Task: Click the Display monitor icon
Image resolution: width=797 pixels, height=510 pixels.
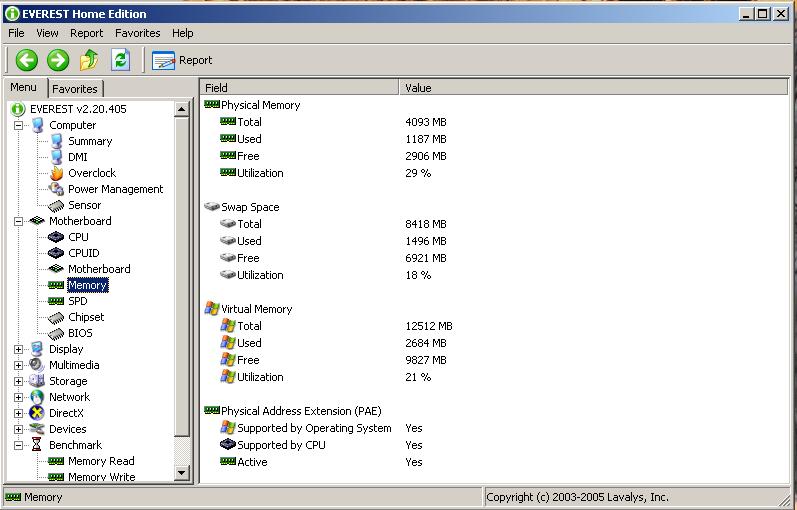Action: [37, 349]
